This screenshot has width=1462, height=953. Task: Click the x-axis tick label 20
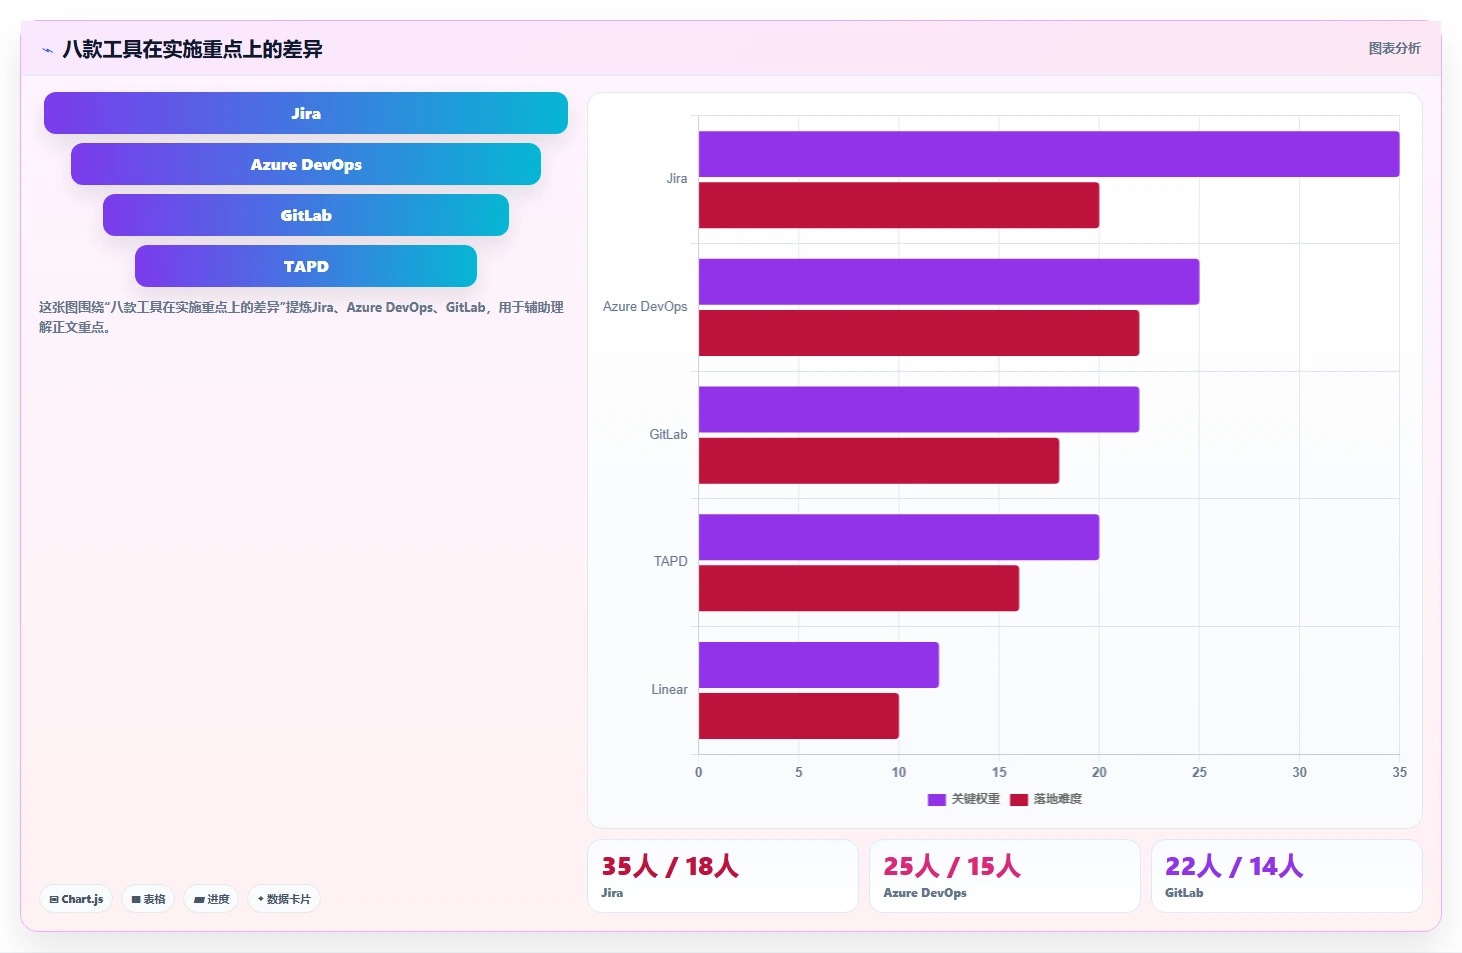pos(1099,772)
